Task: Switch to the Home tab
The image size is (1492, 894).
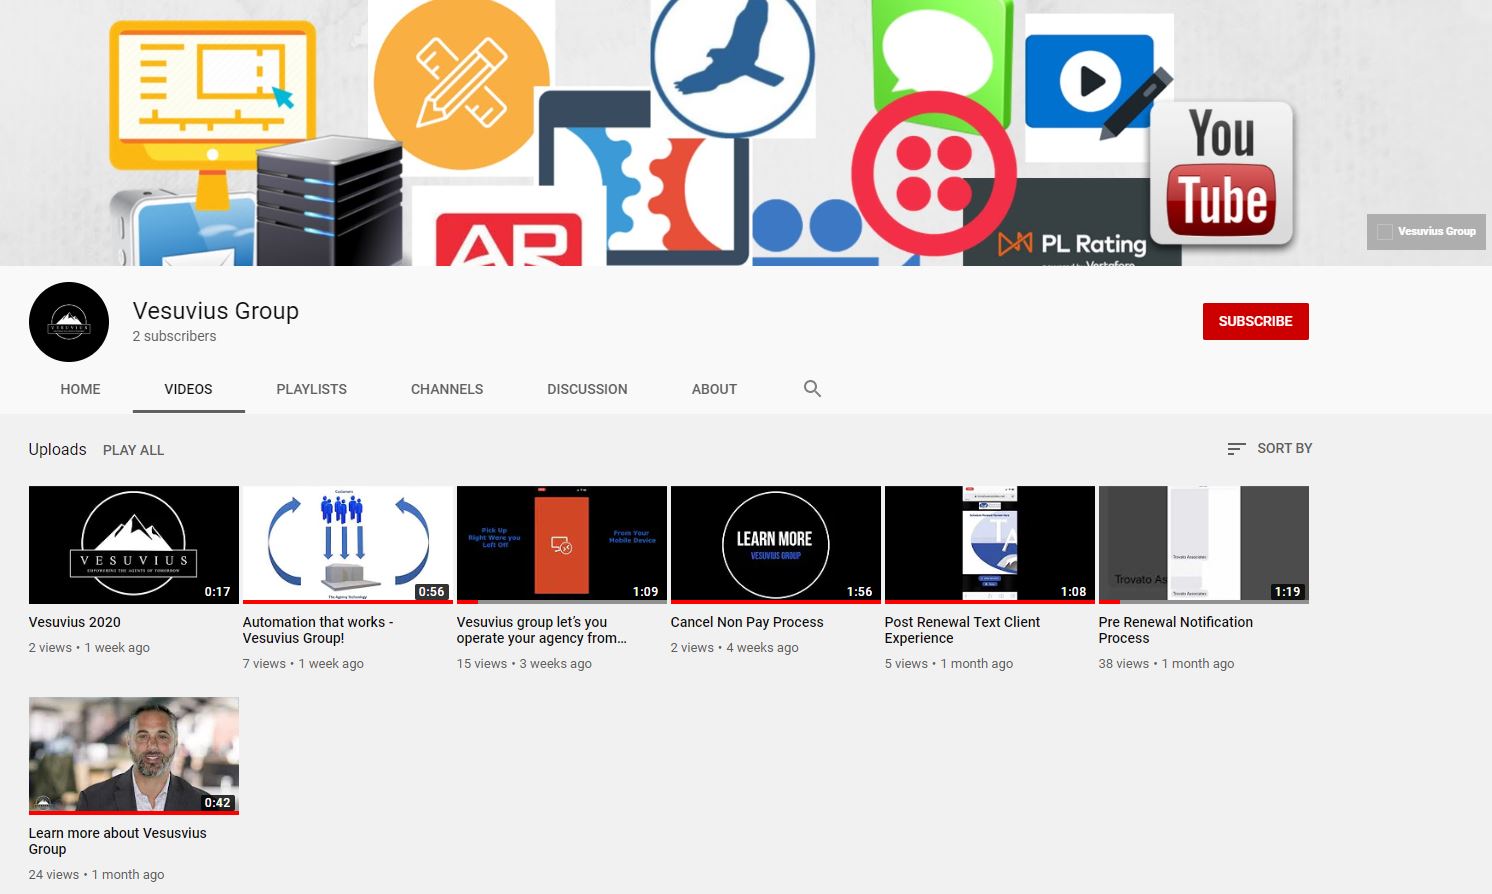Action: click(80, 389)
